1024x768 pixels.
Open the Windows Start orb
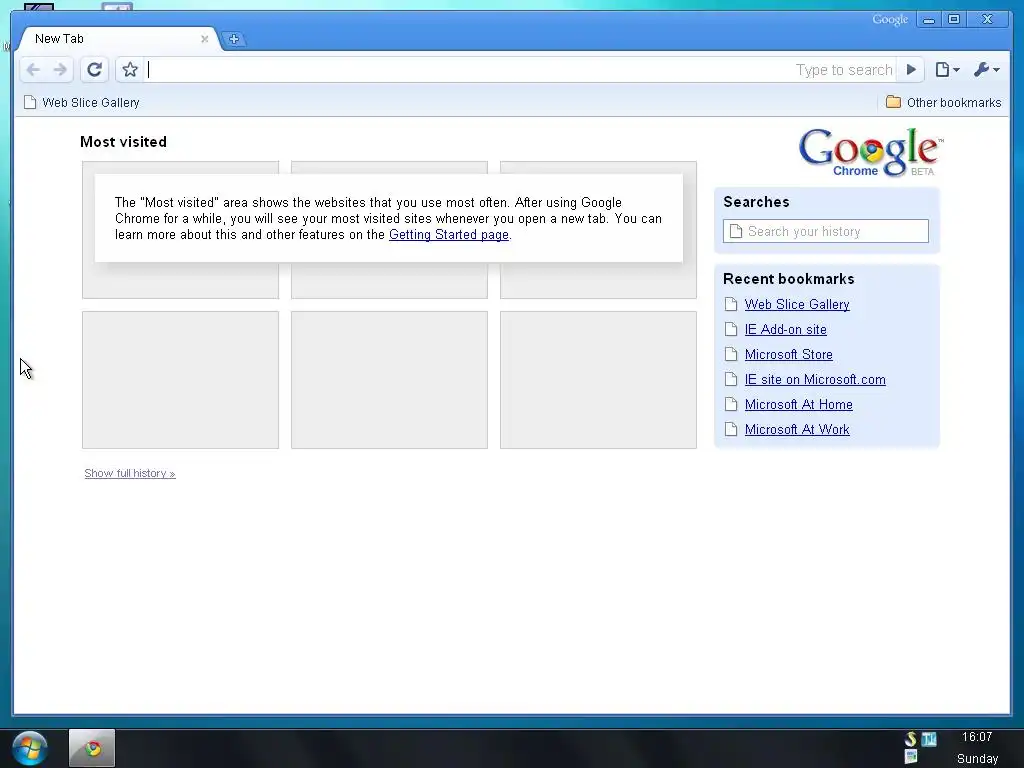[29, 748]
